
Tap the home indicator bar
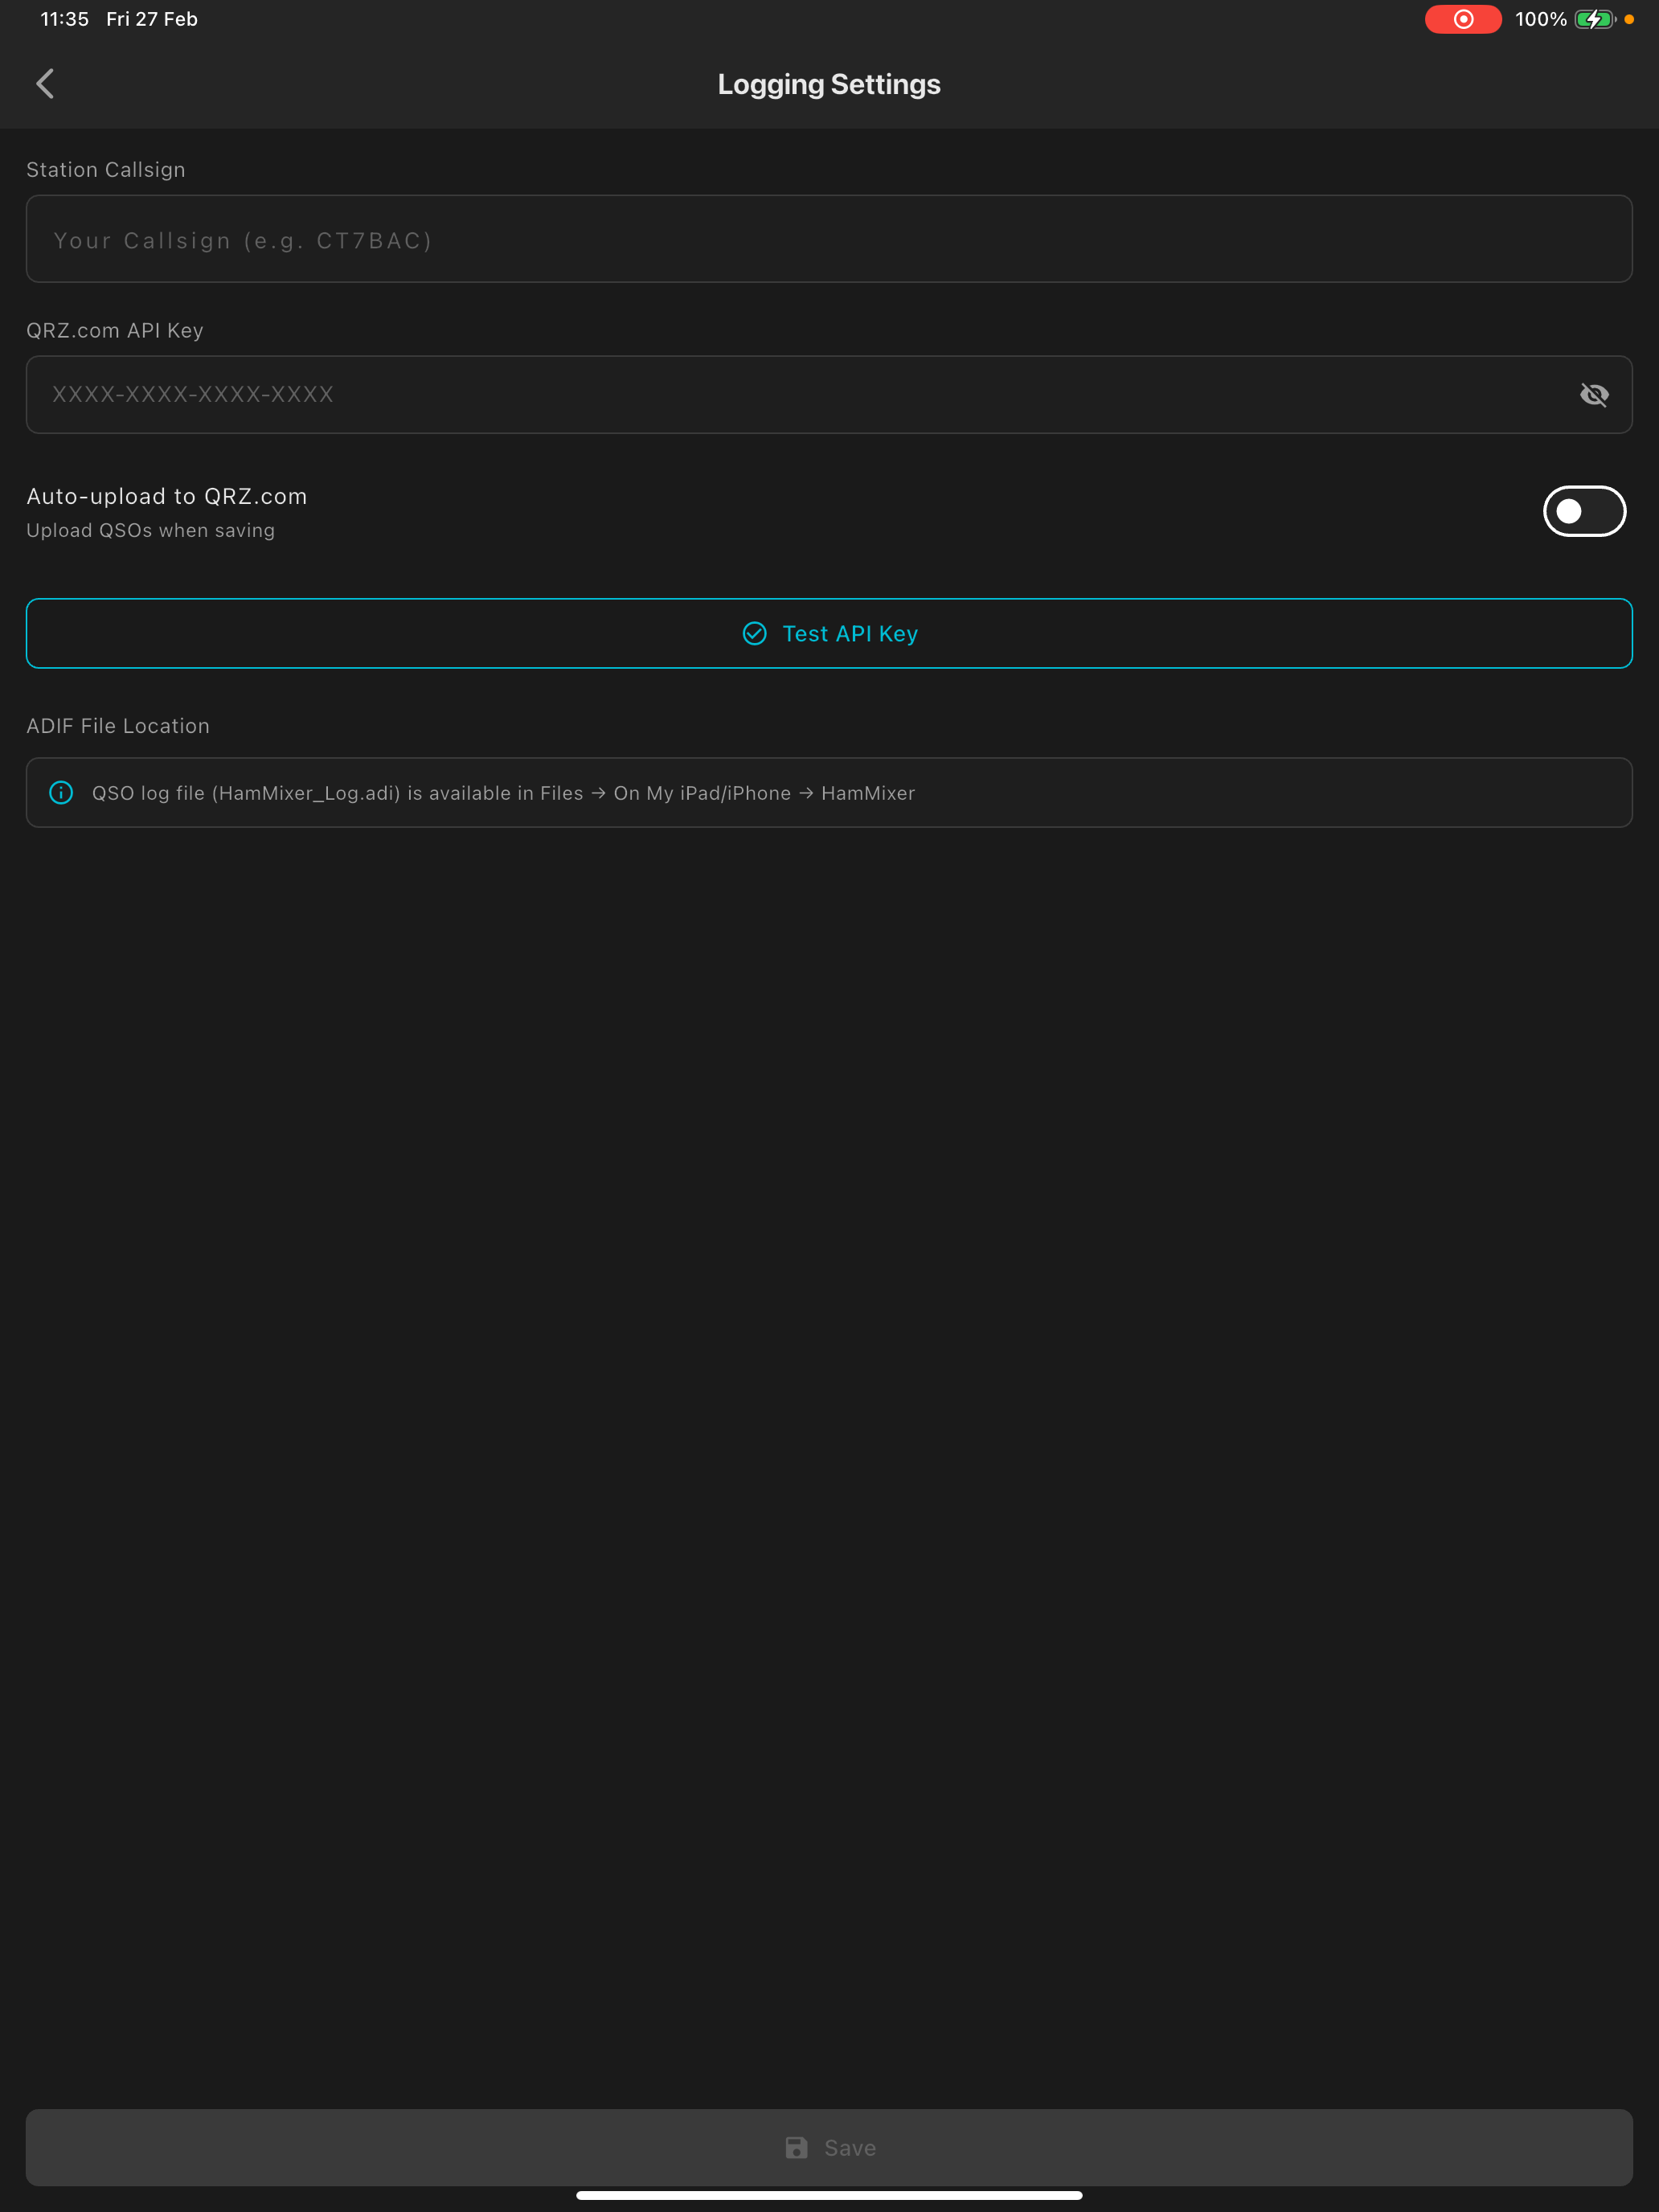point(829,2196)
